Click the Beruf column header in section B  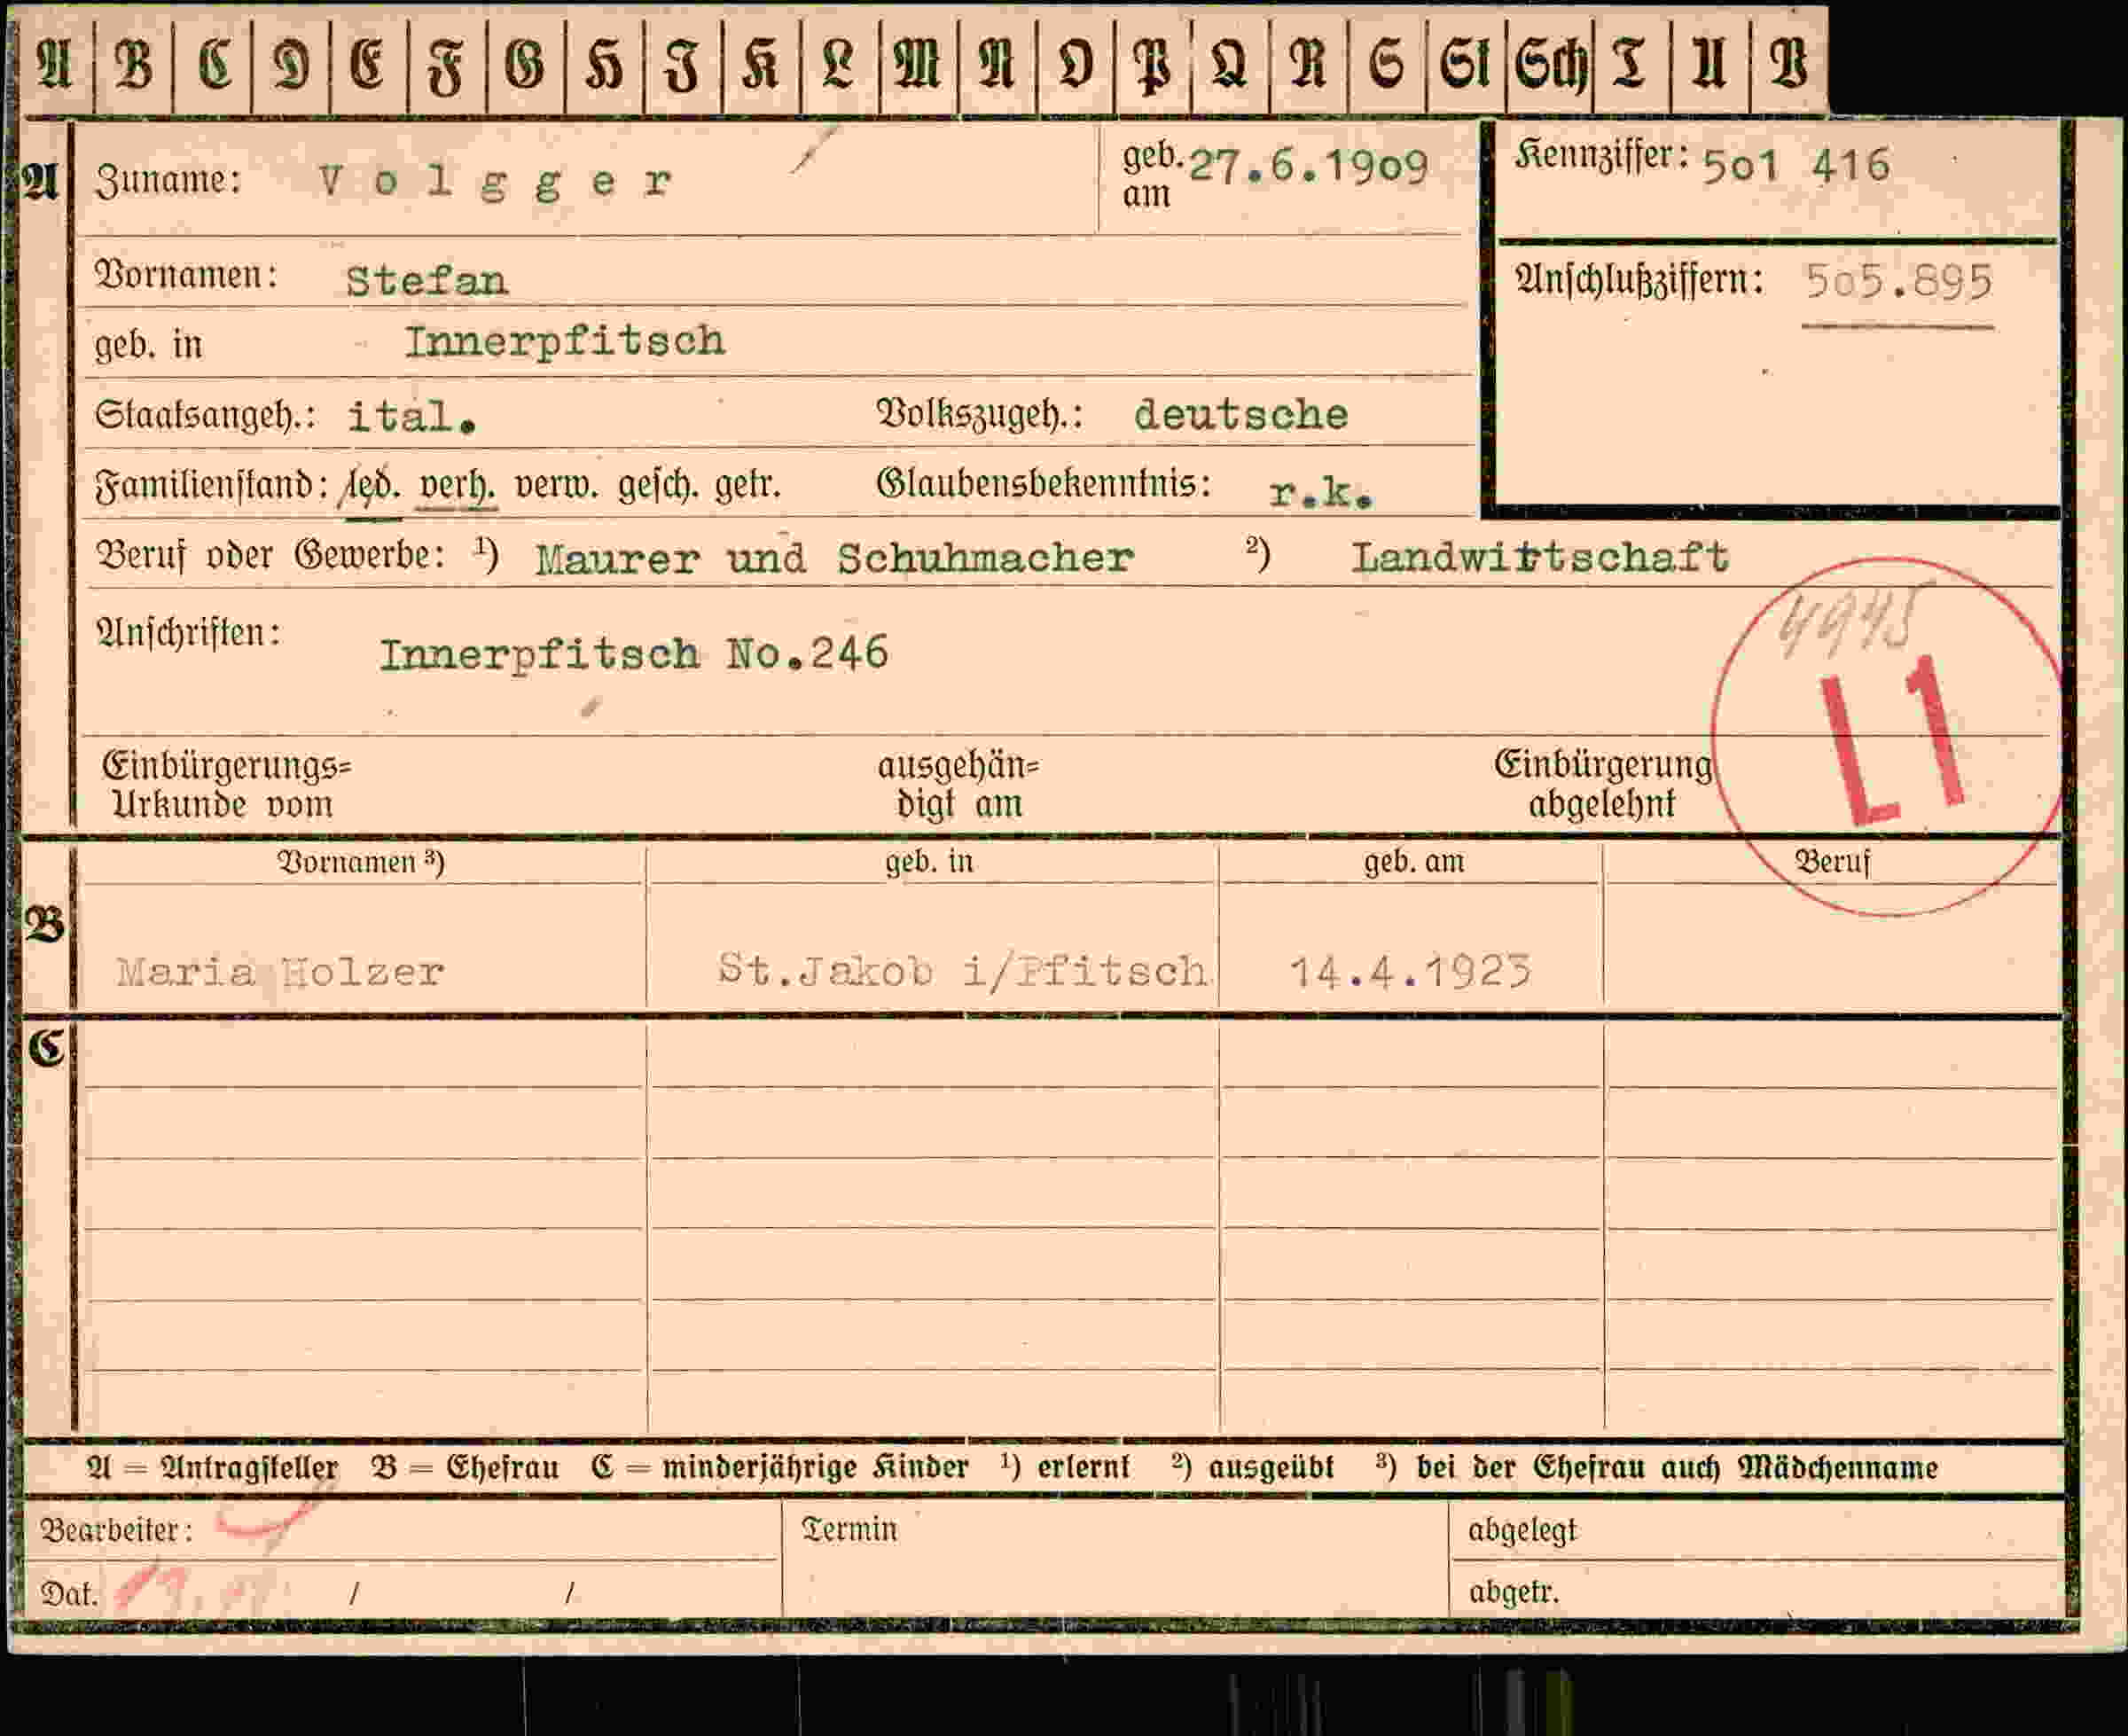point(1832,862)
